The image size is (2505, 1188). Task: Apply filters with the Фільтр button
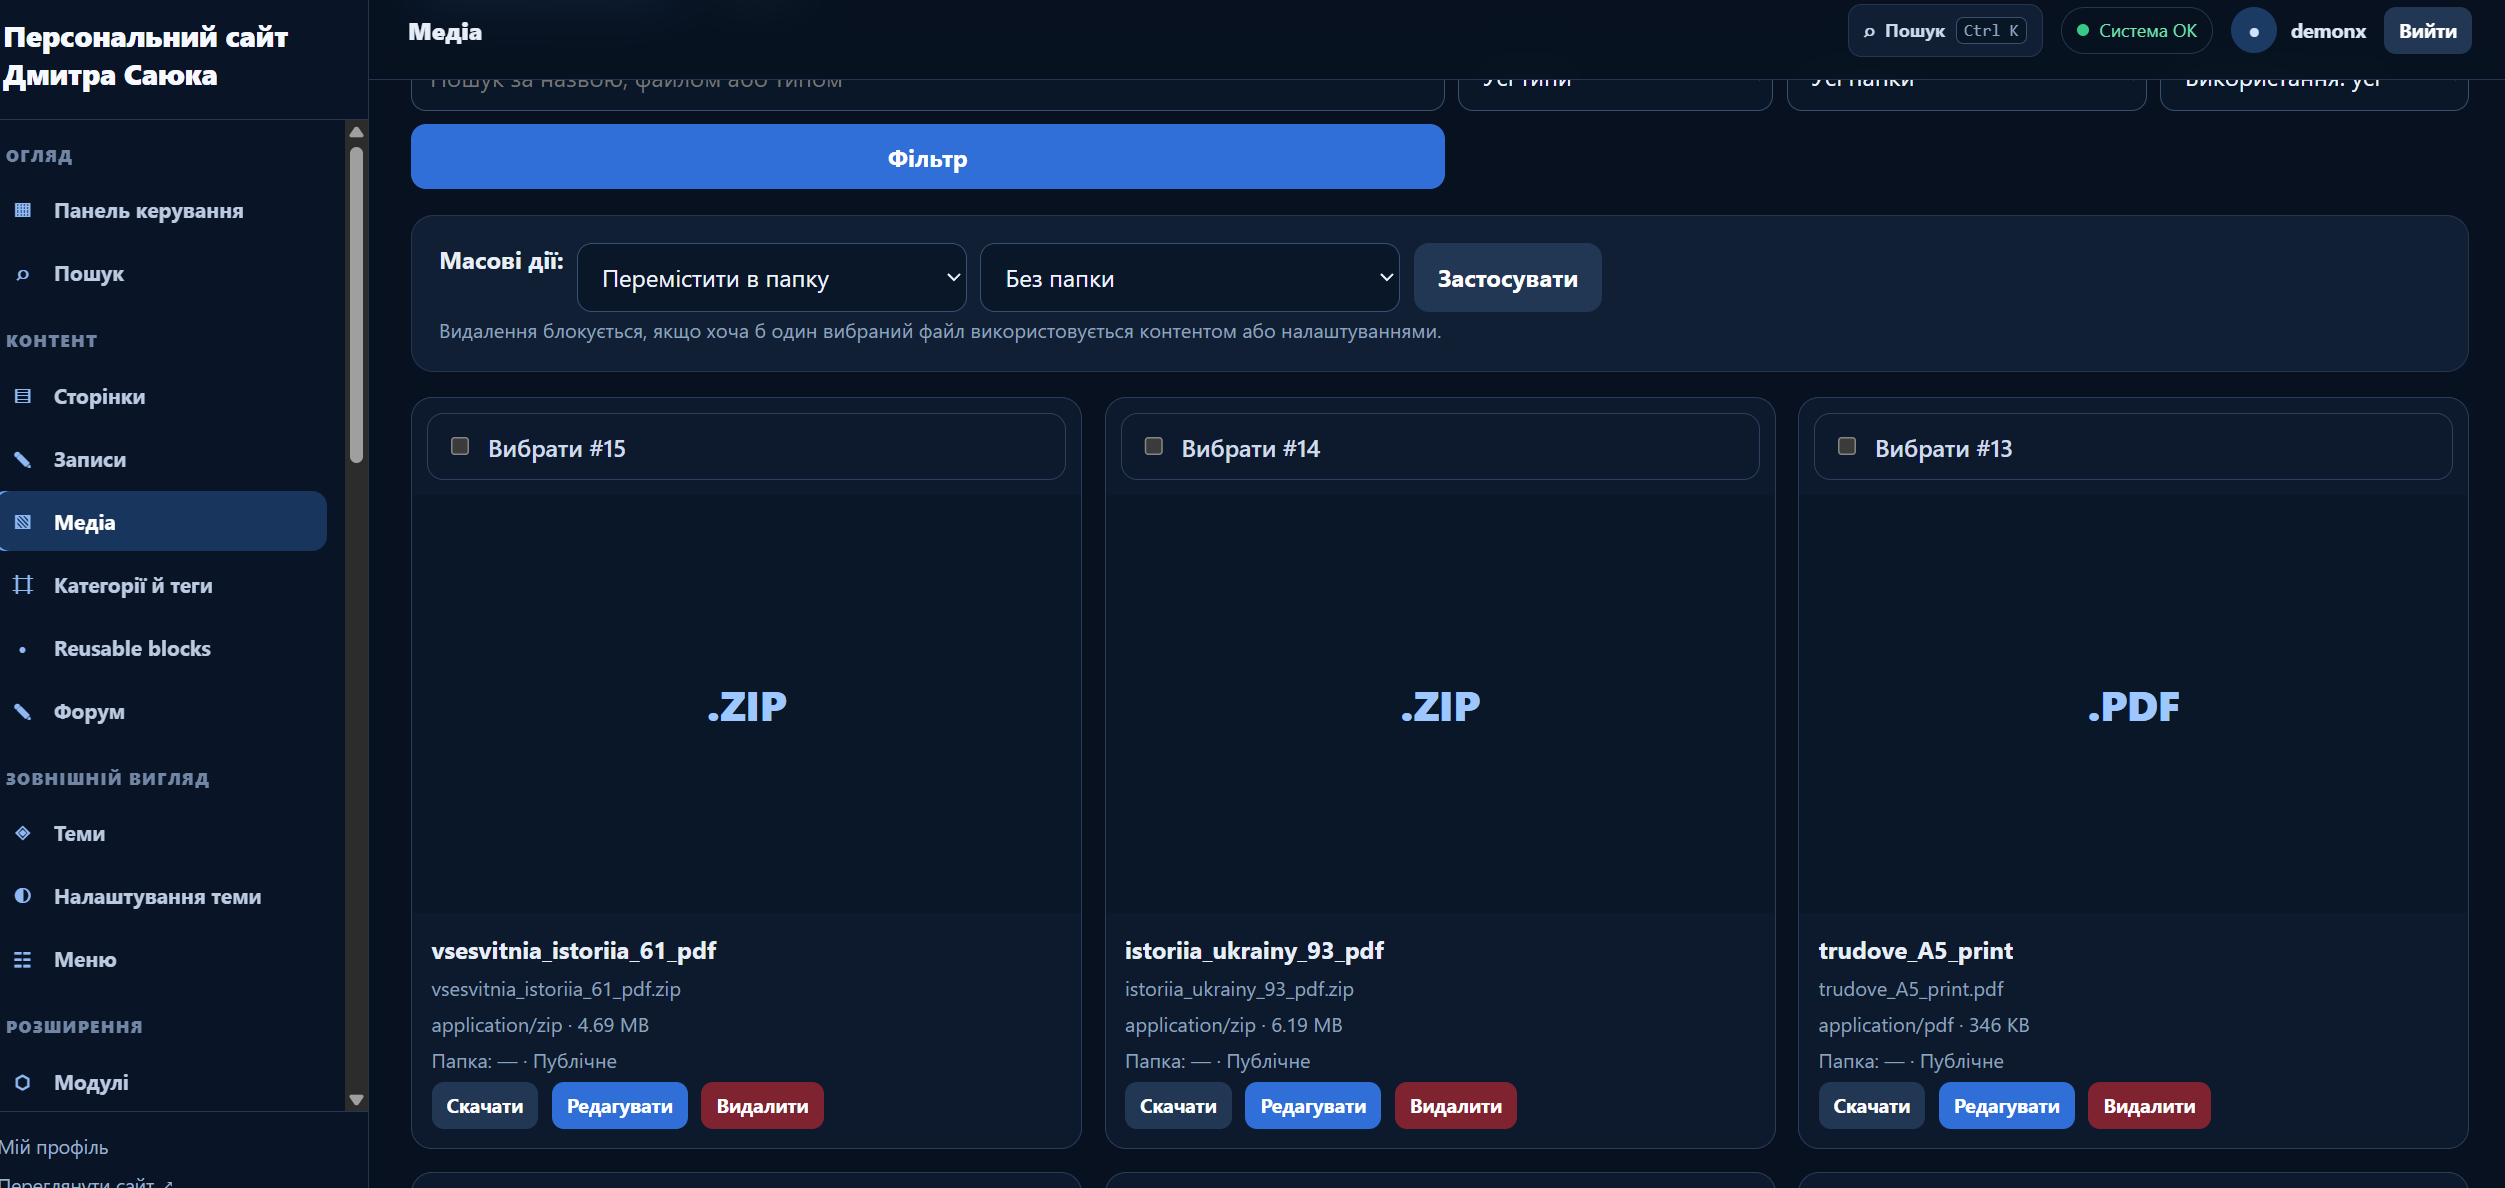[x=927, y=157]
